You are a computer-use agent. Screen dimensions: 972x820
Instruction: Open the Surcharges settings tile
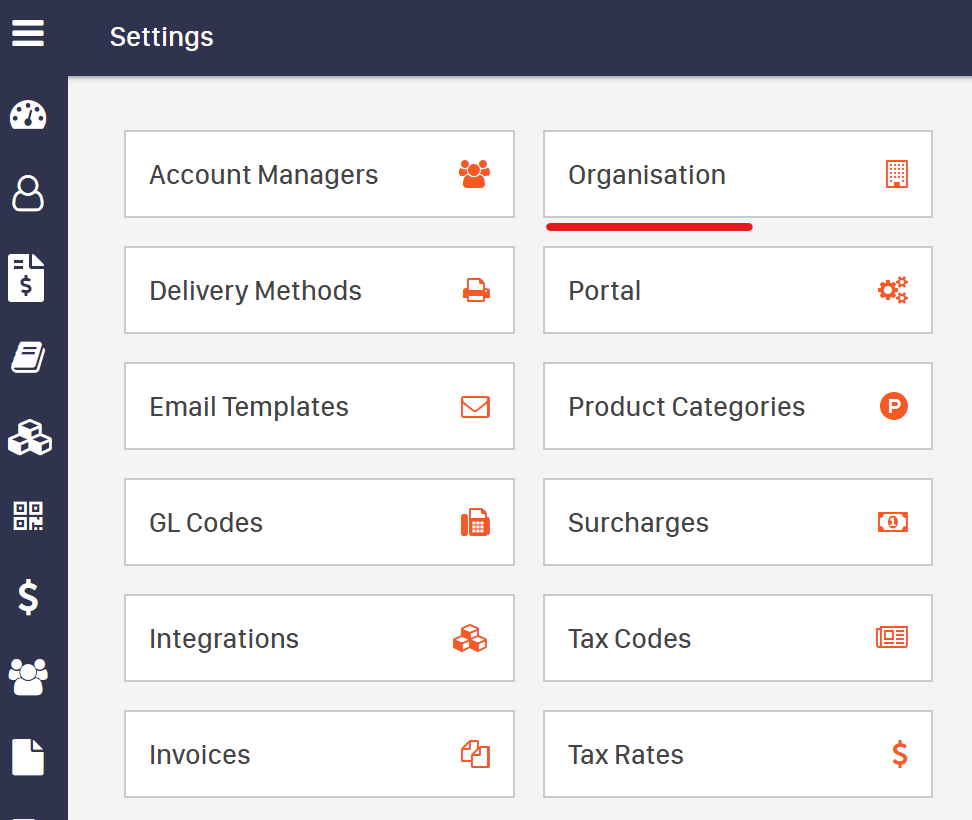(737, 522)
